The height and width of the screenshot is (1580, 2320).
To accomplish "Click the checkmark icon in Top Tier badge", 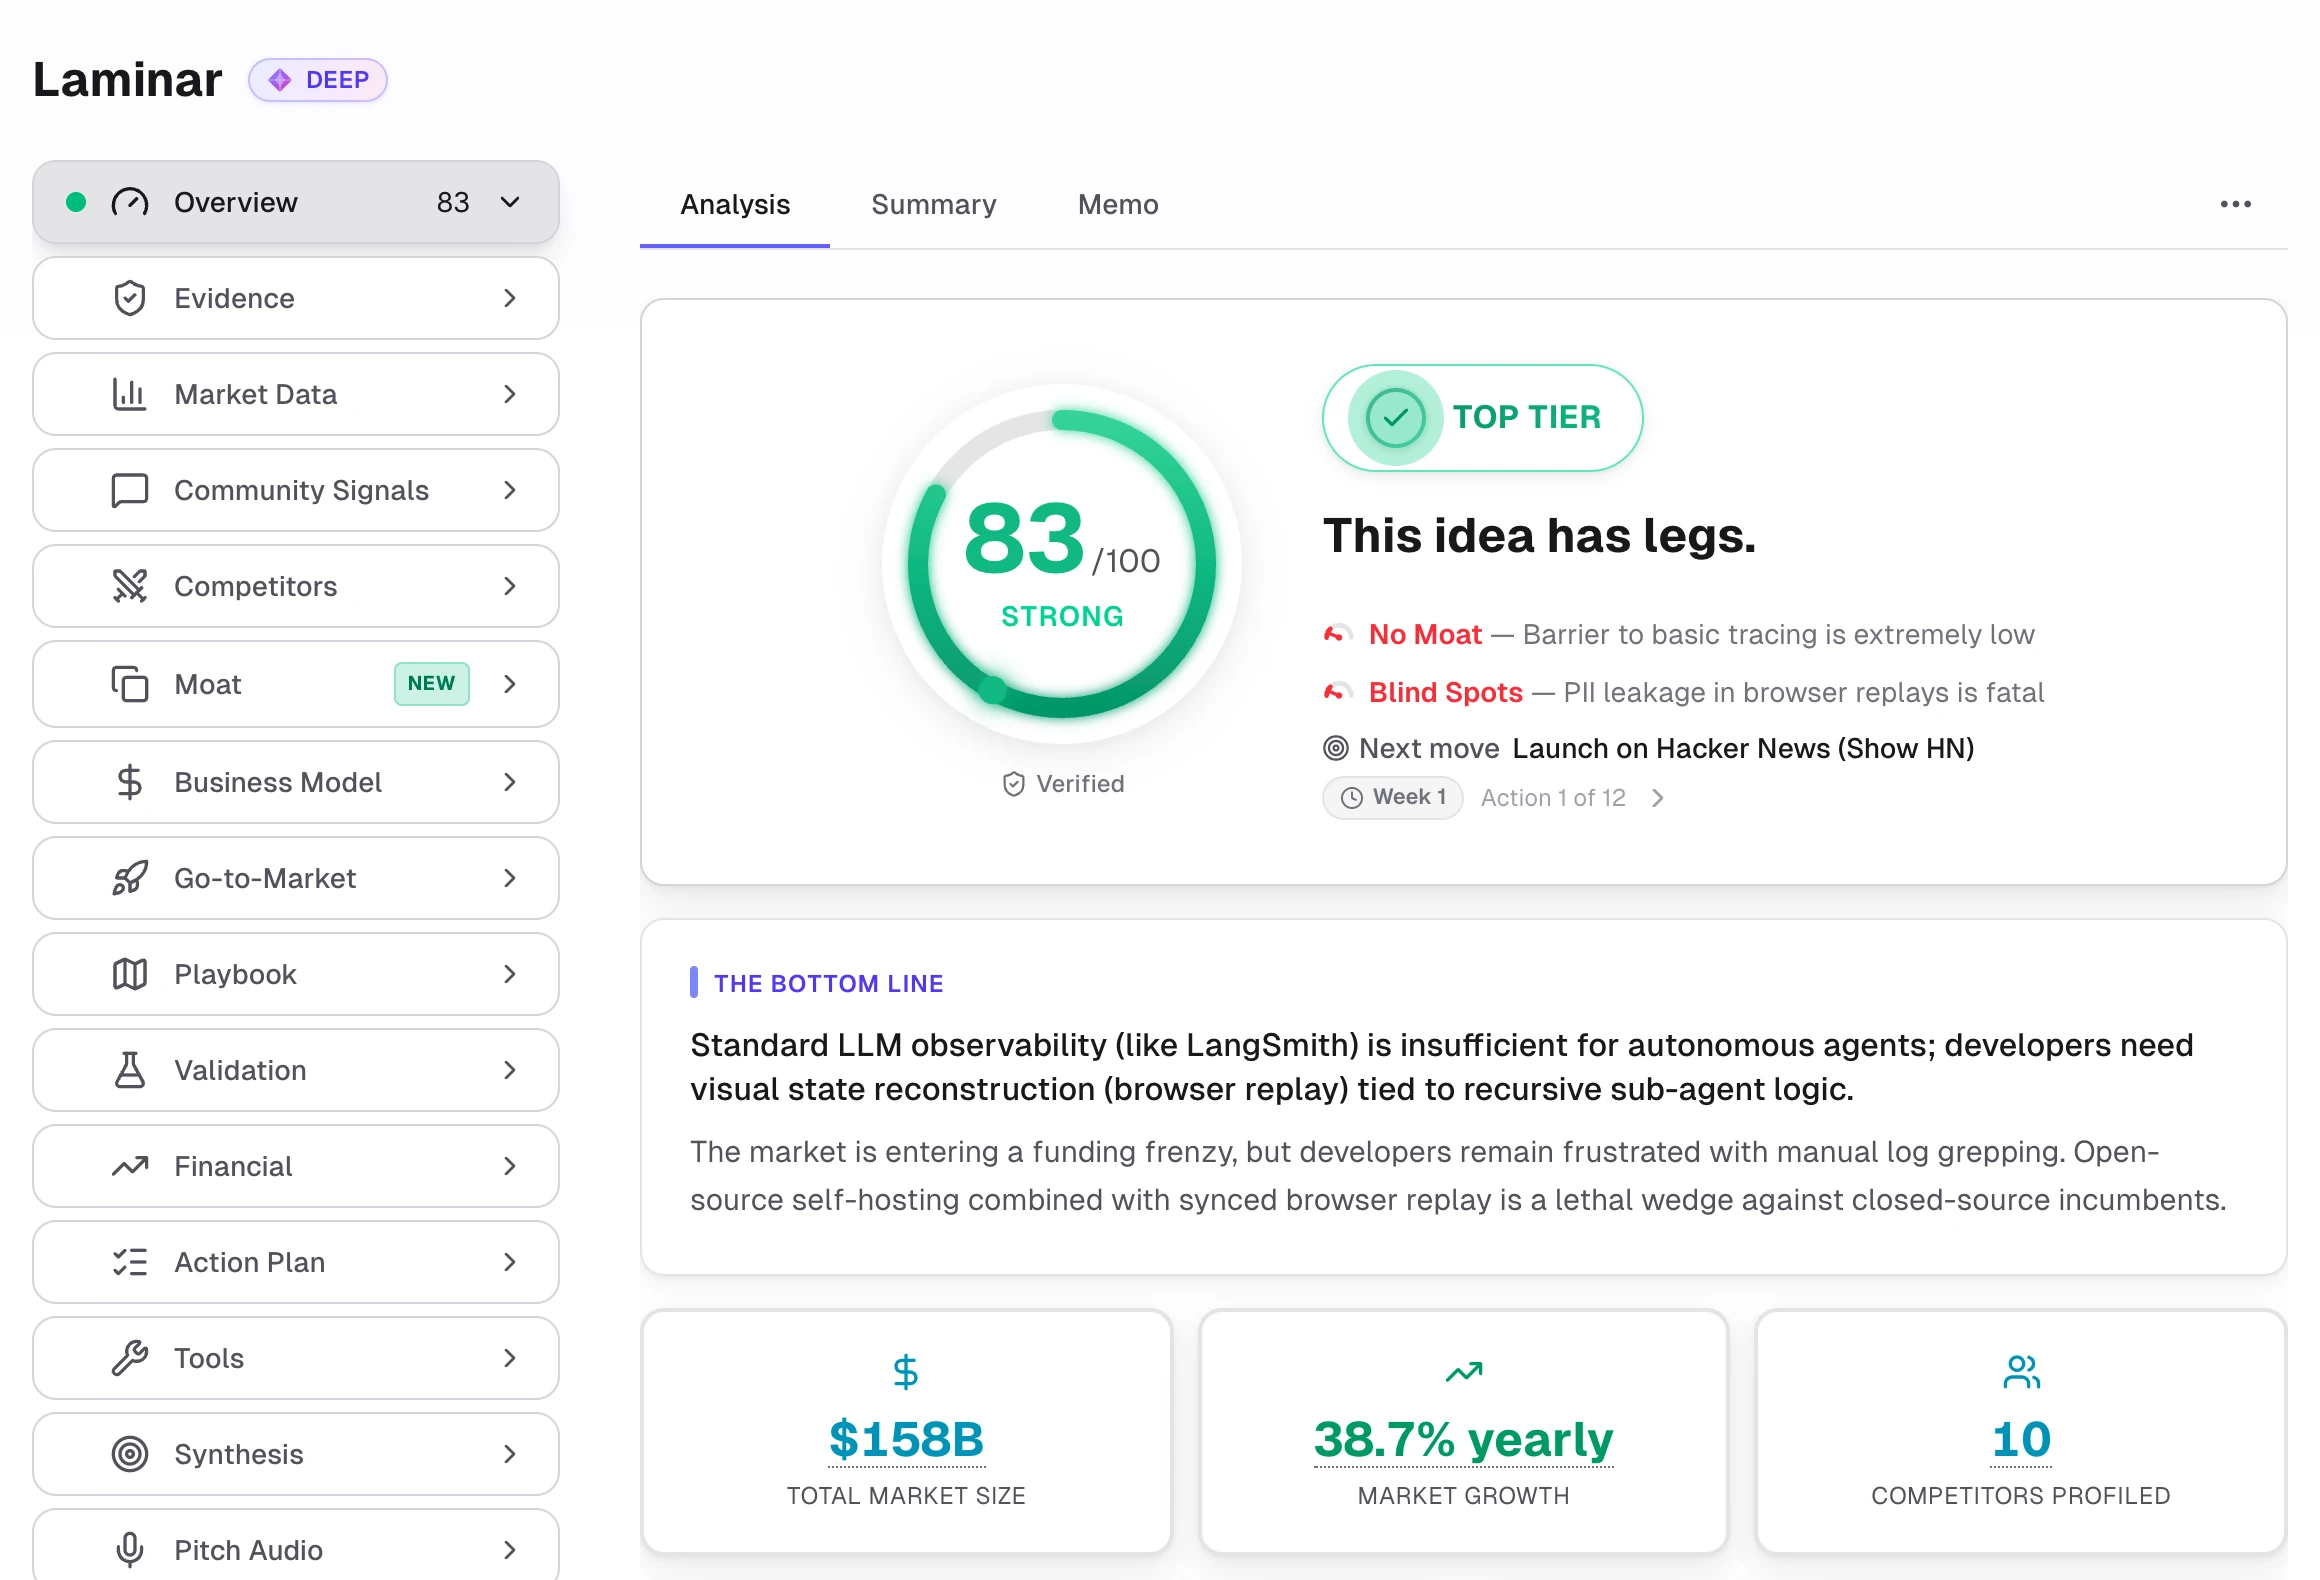I will (x=1395, y=418).
